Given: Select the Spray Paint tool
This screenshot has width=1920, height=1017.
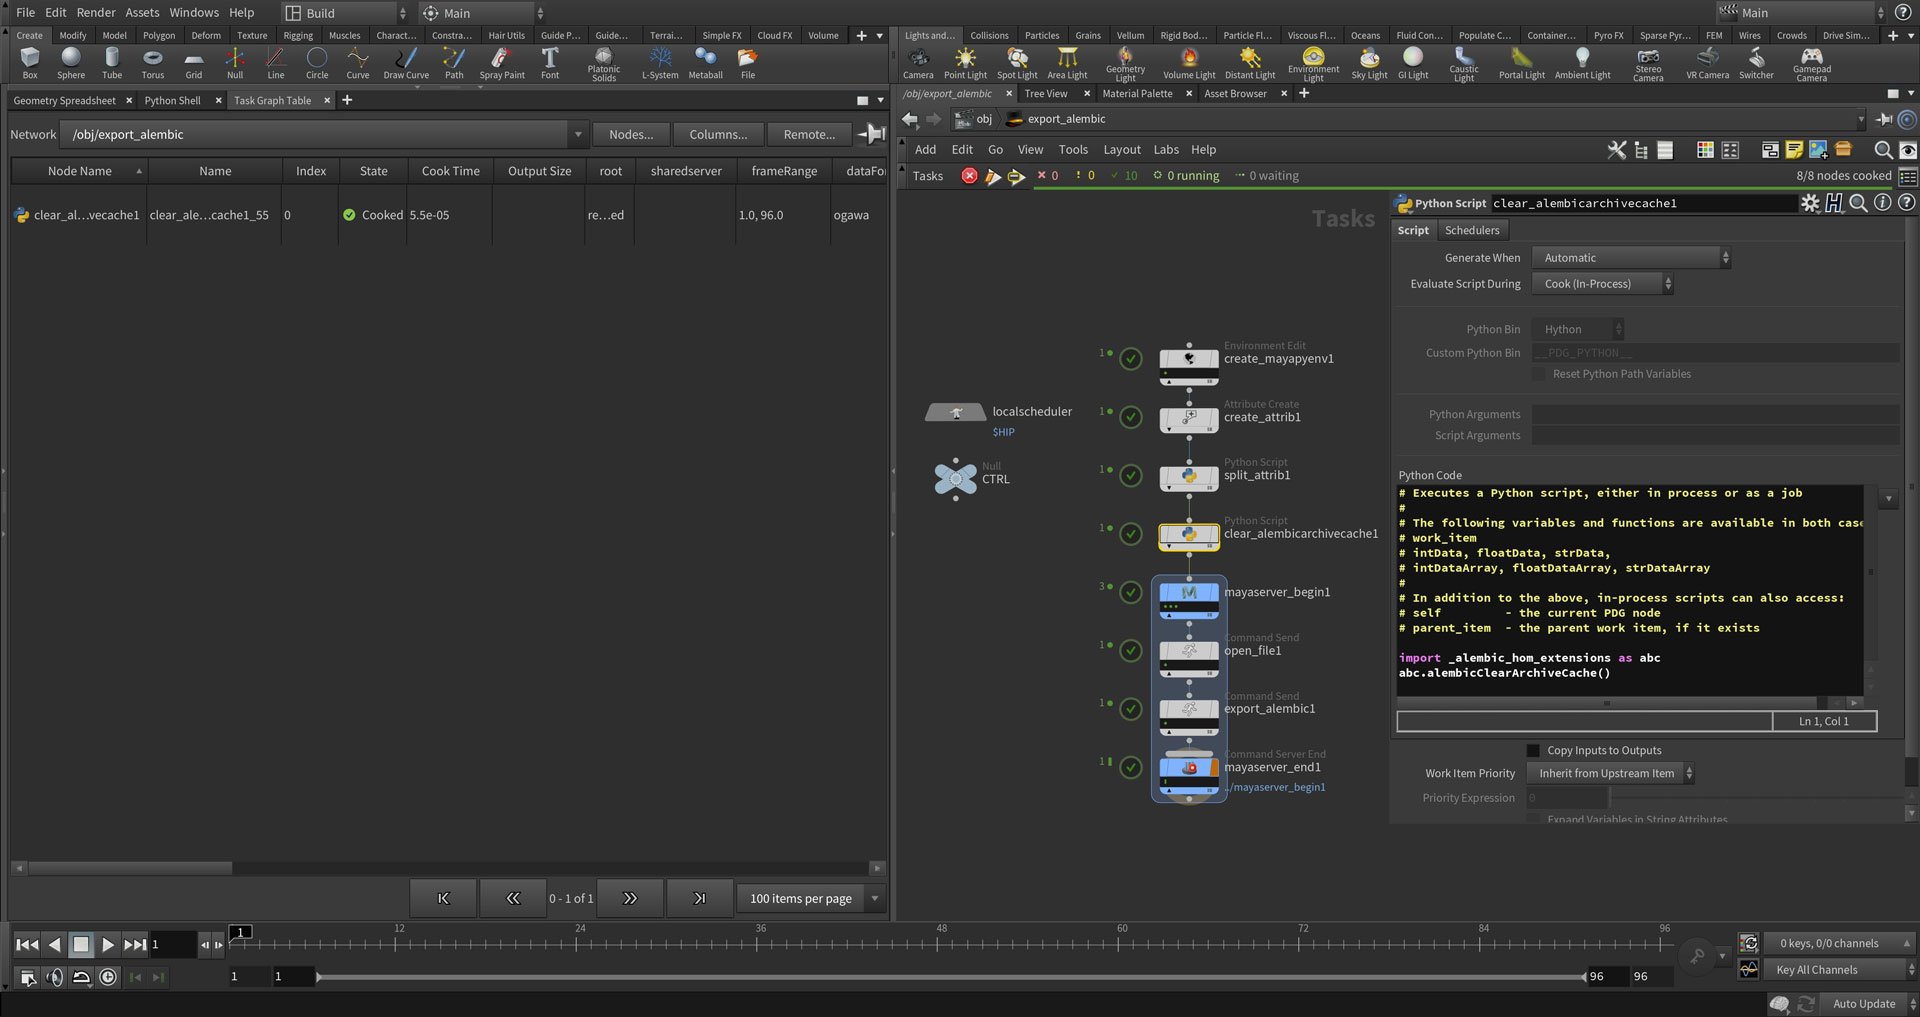Looking at the screenshot, I should coord(502,63).
